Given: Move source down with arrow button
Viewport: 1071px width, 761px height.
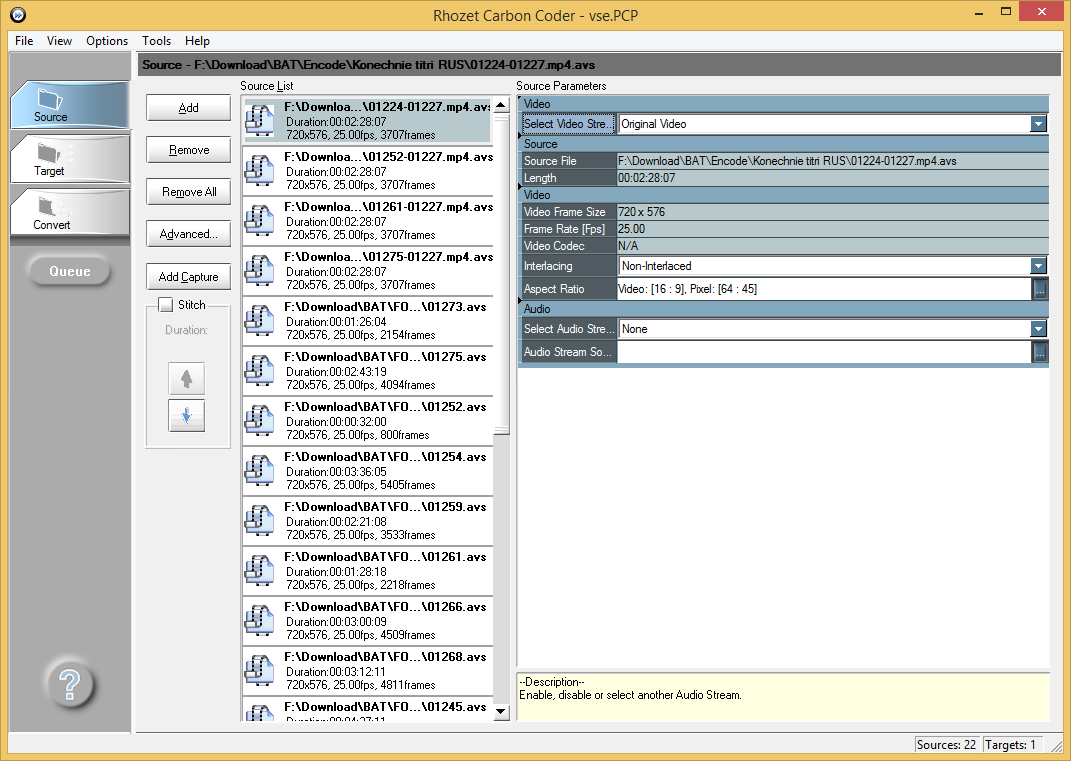Looking at the screenshot, I should pos(186,415).
